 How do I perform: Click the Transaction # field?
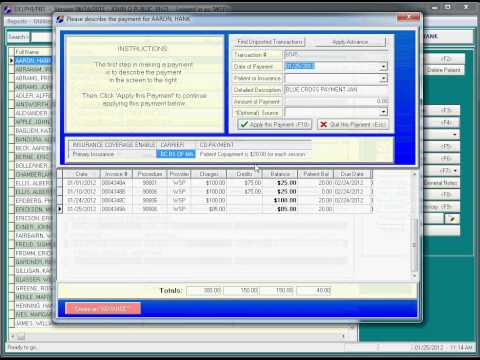336,54
